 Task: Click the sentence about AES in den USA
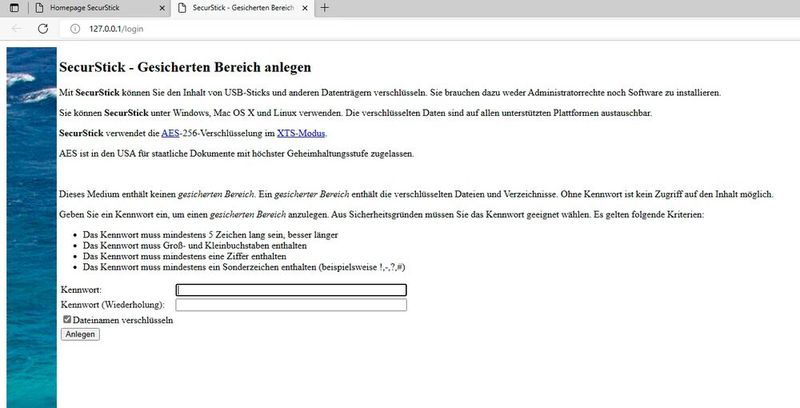(237, 154)
